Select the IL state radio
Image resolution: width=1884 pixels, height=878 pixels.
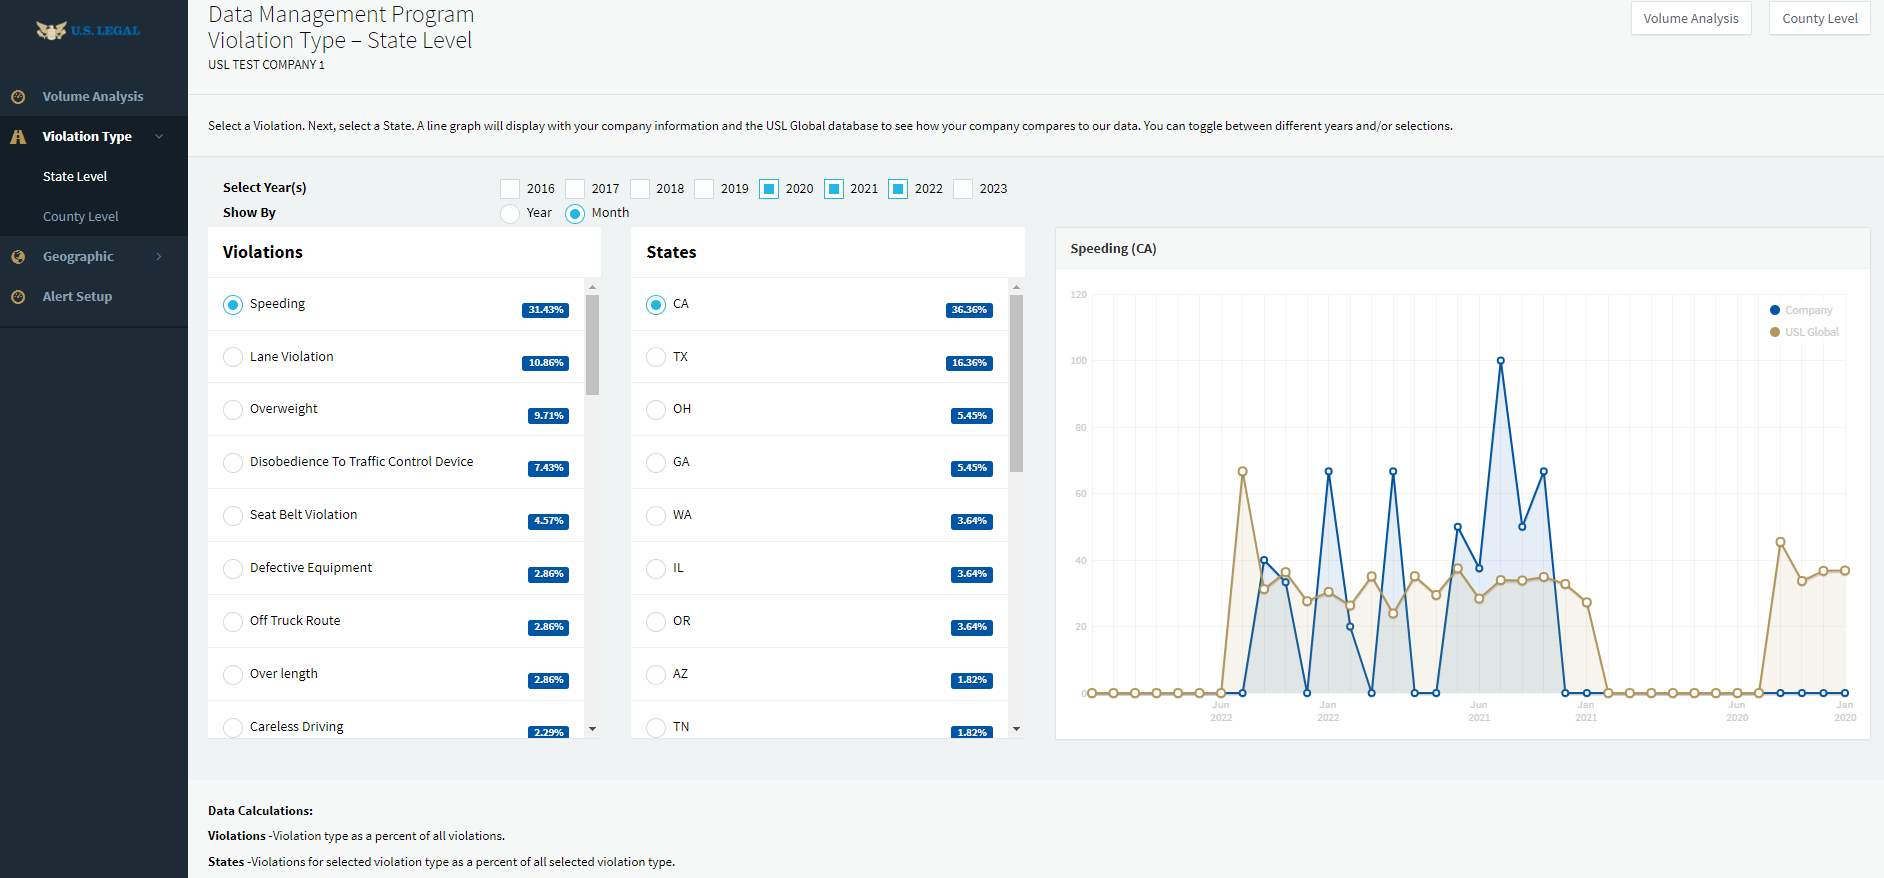[656, 569]
